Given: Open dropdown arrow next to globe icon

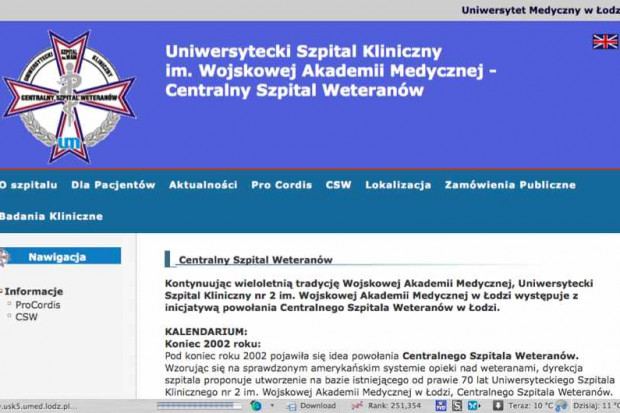Looking at the screenshot, I should [x=272, y=405].
